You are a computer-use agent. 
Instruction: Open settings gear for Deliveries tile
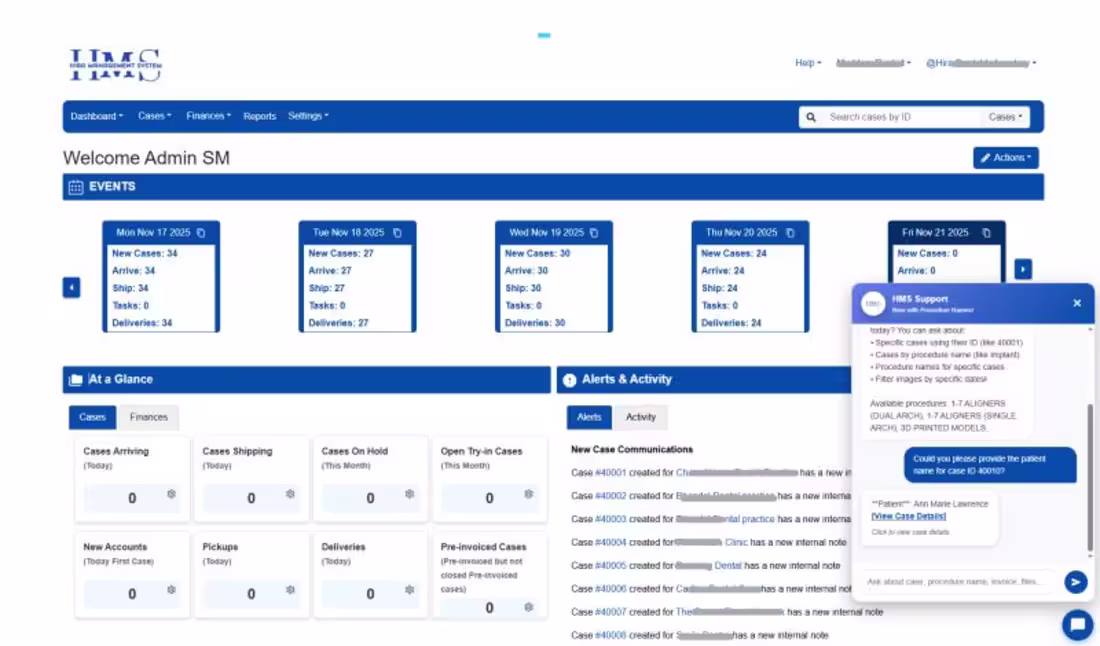(x=410, y=590)
